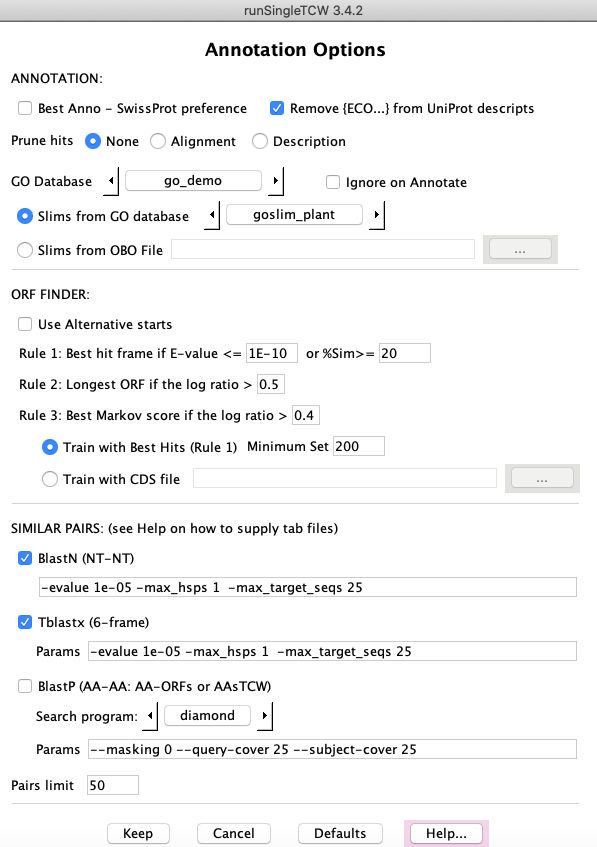Open the diamond search program dropdown

207,716
